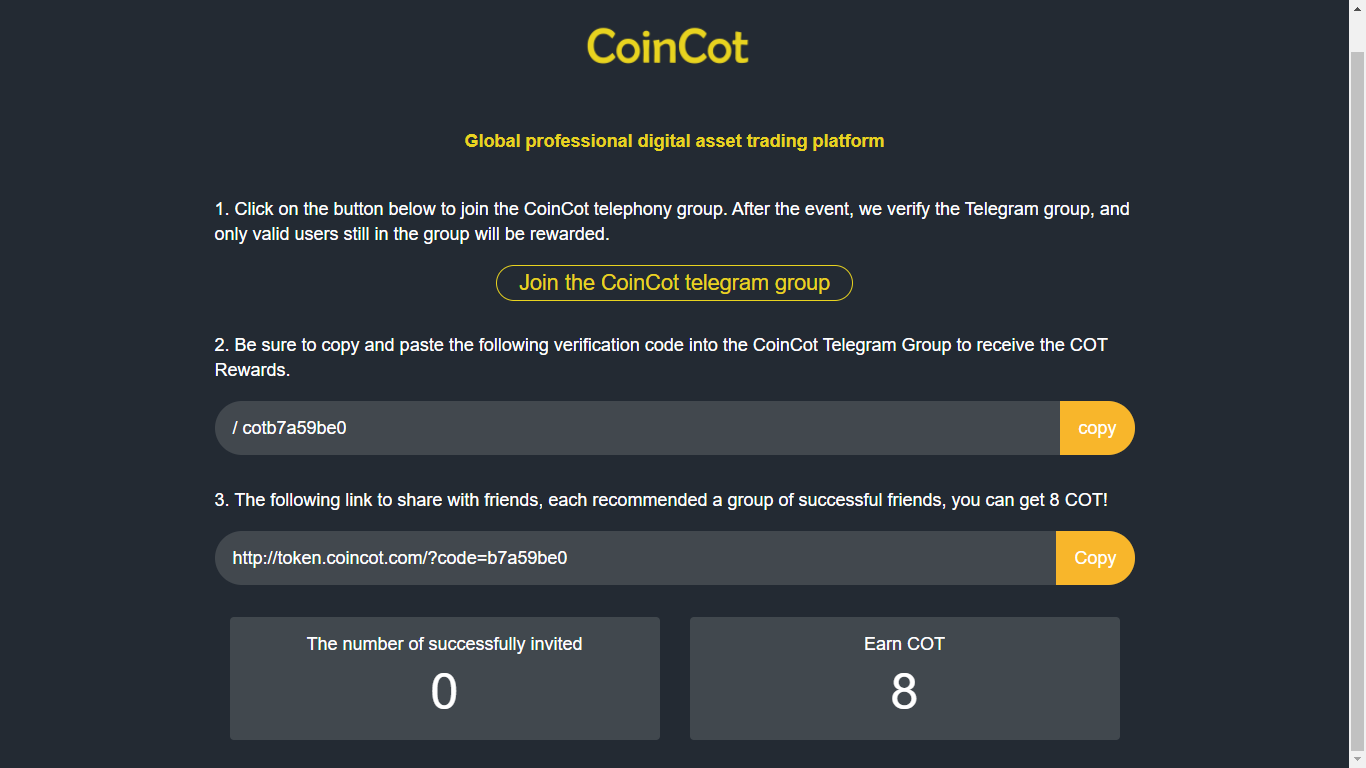
Task: Click the yellow CoinCot logo
Action: (667, 46)
